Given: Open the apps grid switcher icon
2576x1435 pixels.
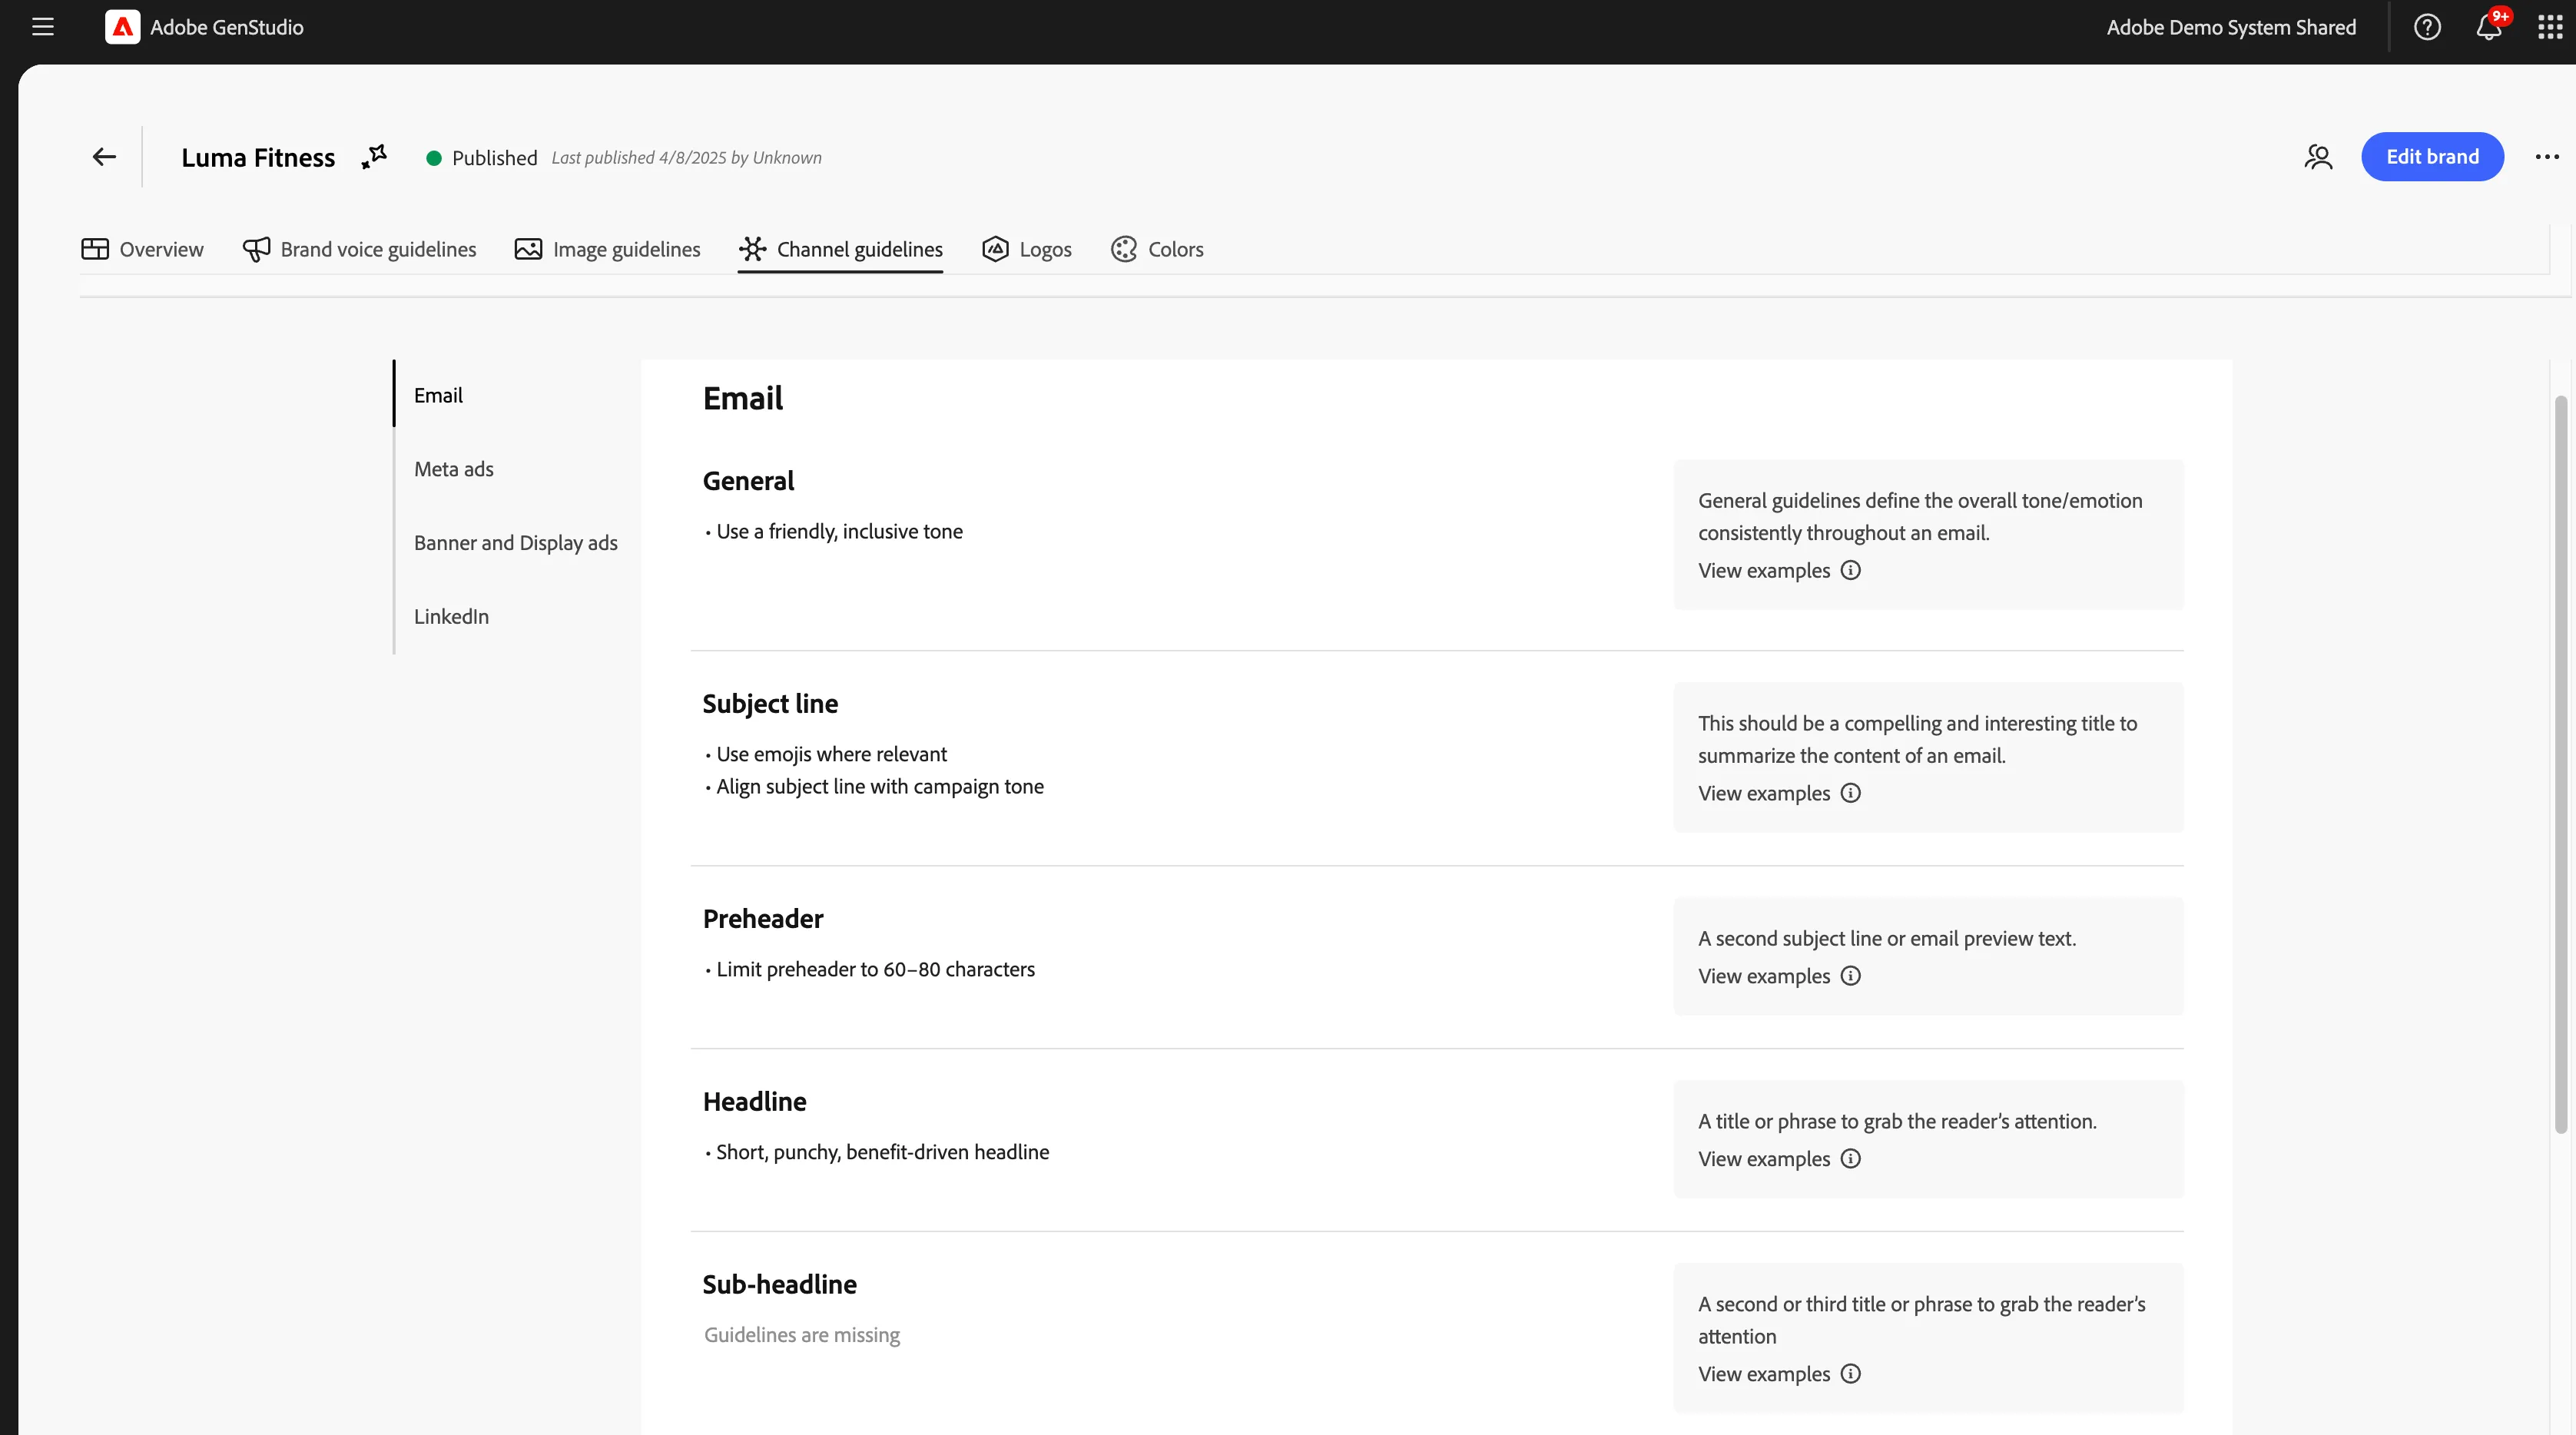Looking at the screenshot, I should pos(2550,27).
